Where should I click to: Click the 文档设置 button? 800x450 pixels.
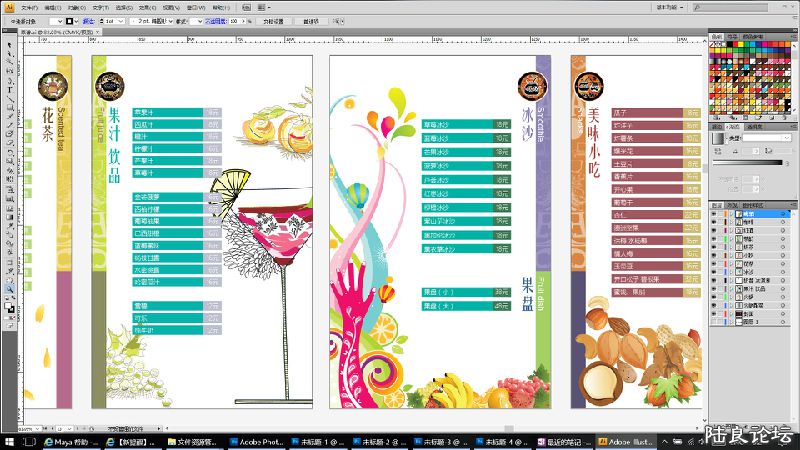point(272,20)
